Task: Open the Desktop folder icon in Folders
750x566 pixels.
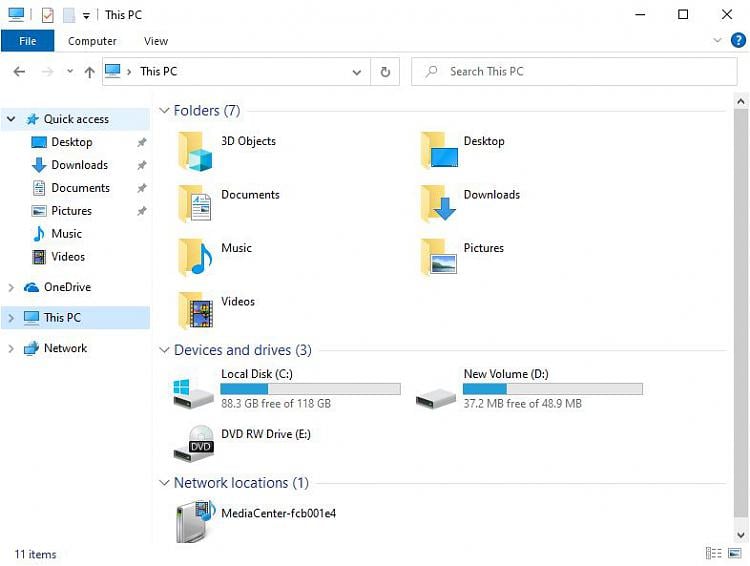Action: (439, 150)
